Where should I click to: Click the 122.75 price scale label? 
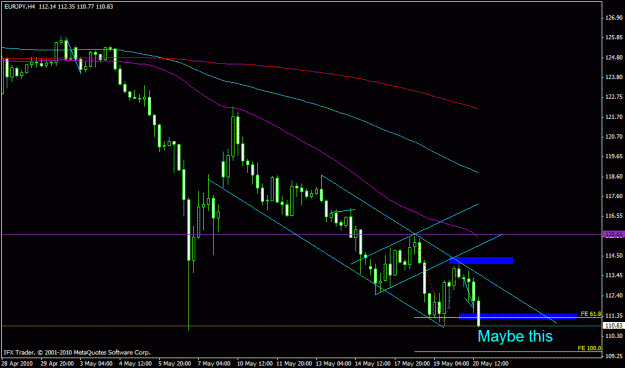[x=614, y=97]
